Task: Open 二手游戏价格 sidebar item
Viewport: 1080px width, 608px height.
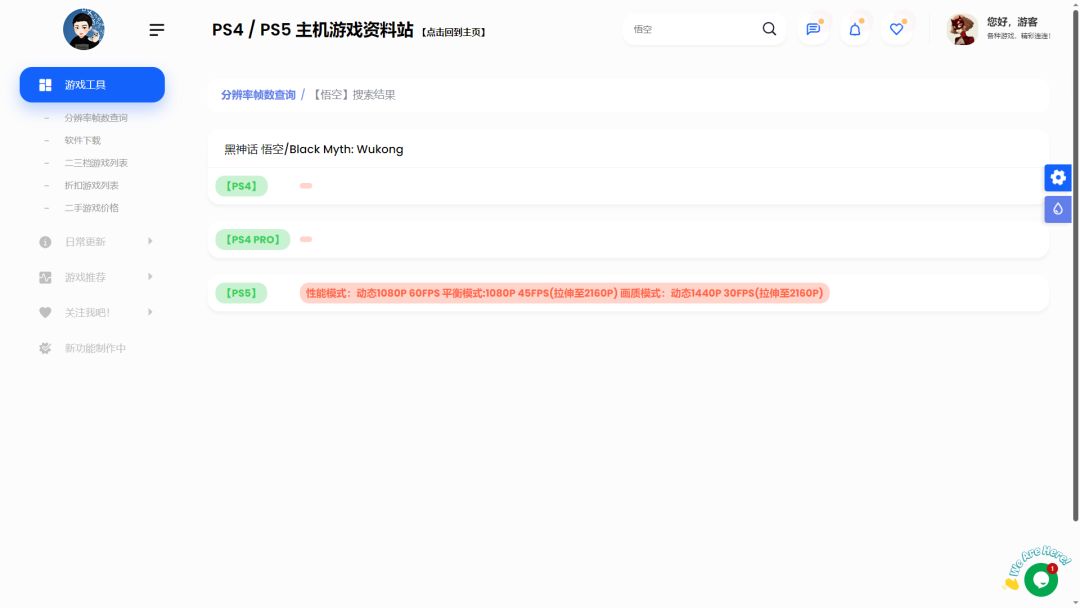Action: click(x=92, y=208)
